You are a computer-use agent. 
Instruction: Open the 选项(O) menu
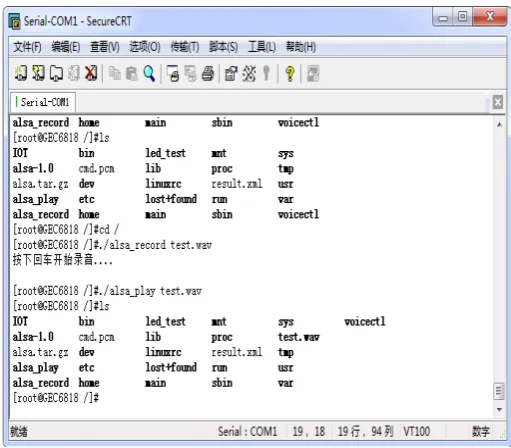point(145,47)
